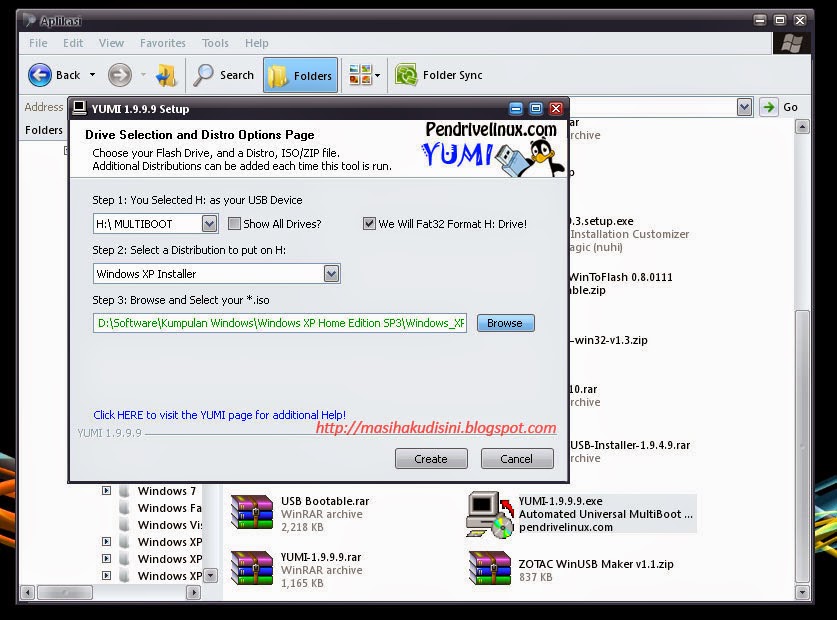This screenshot has width=837, height=620.
Task: Launch Folder Sync from the toolbar
Action: [x=438, y=75]
